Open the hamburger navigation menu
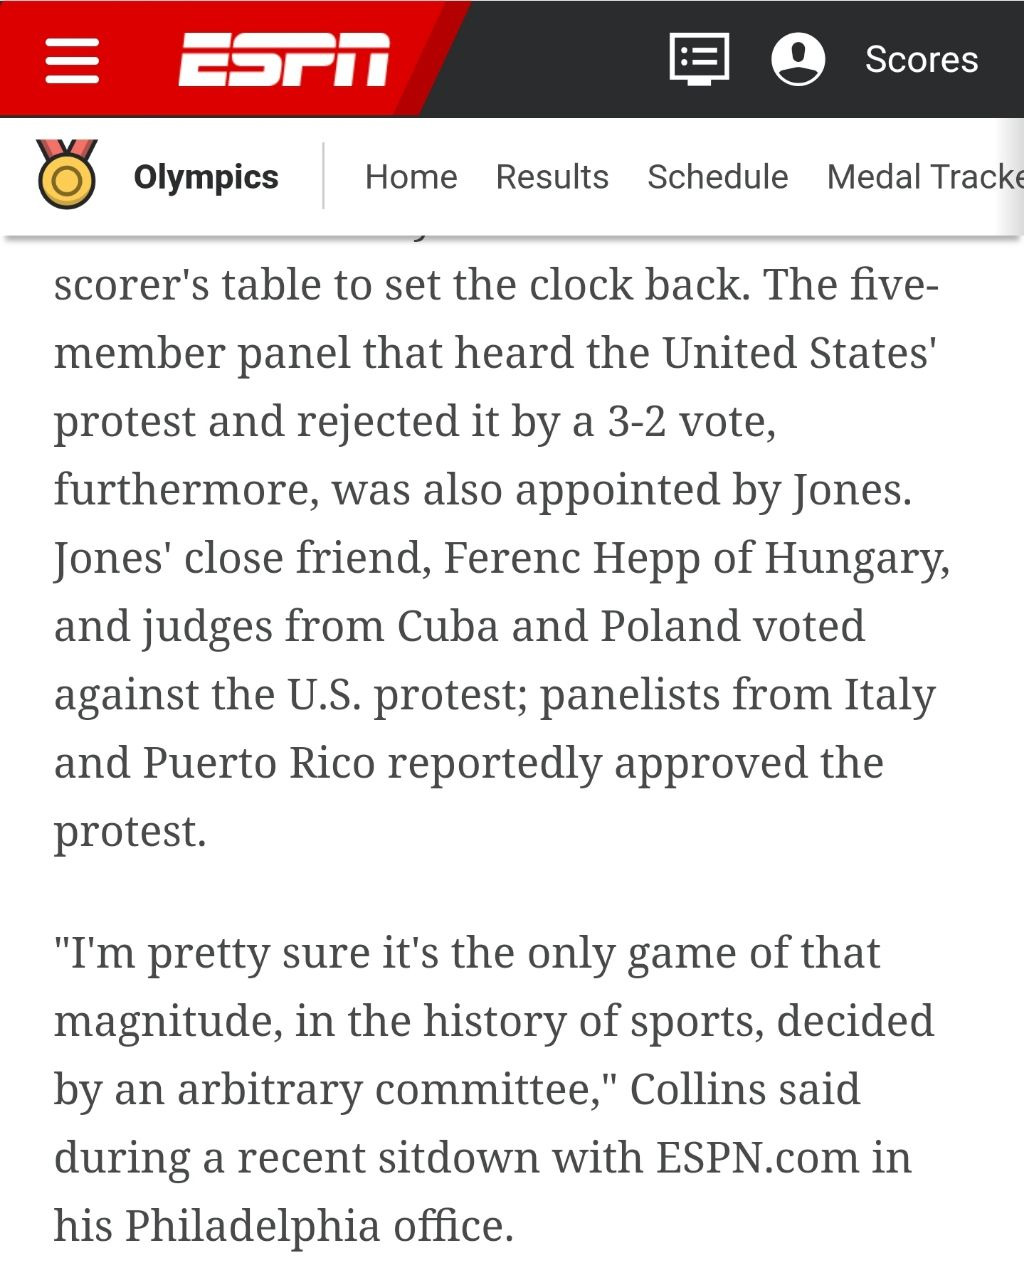 [x=72, y=60]
